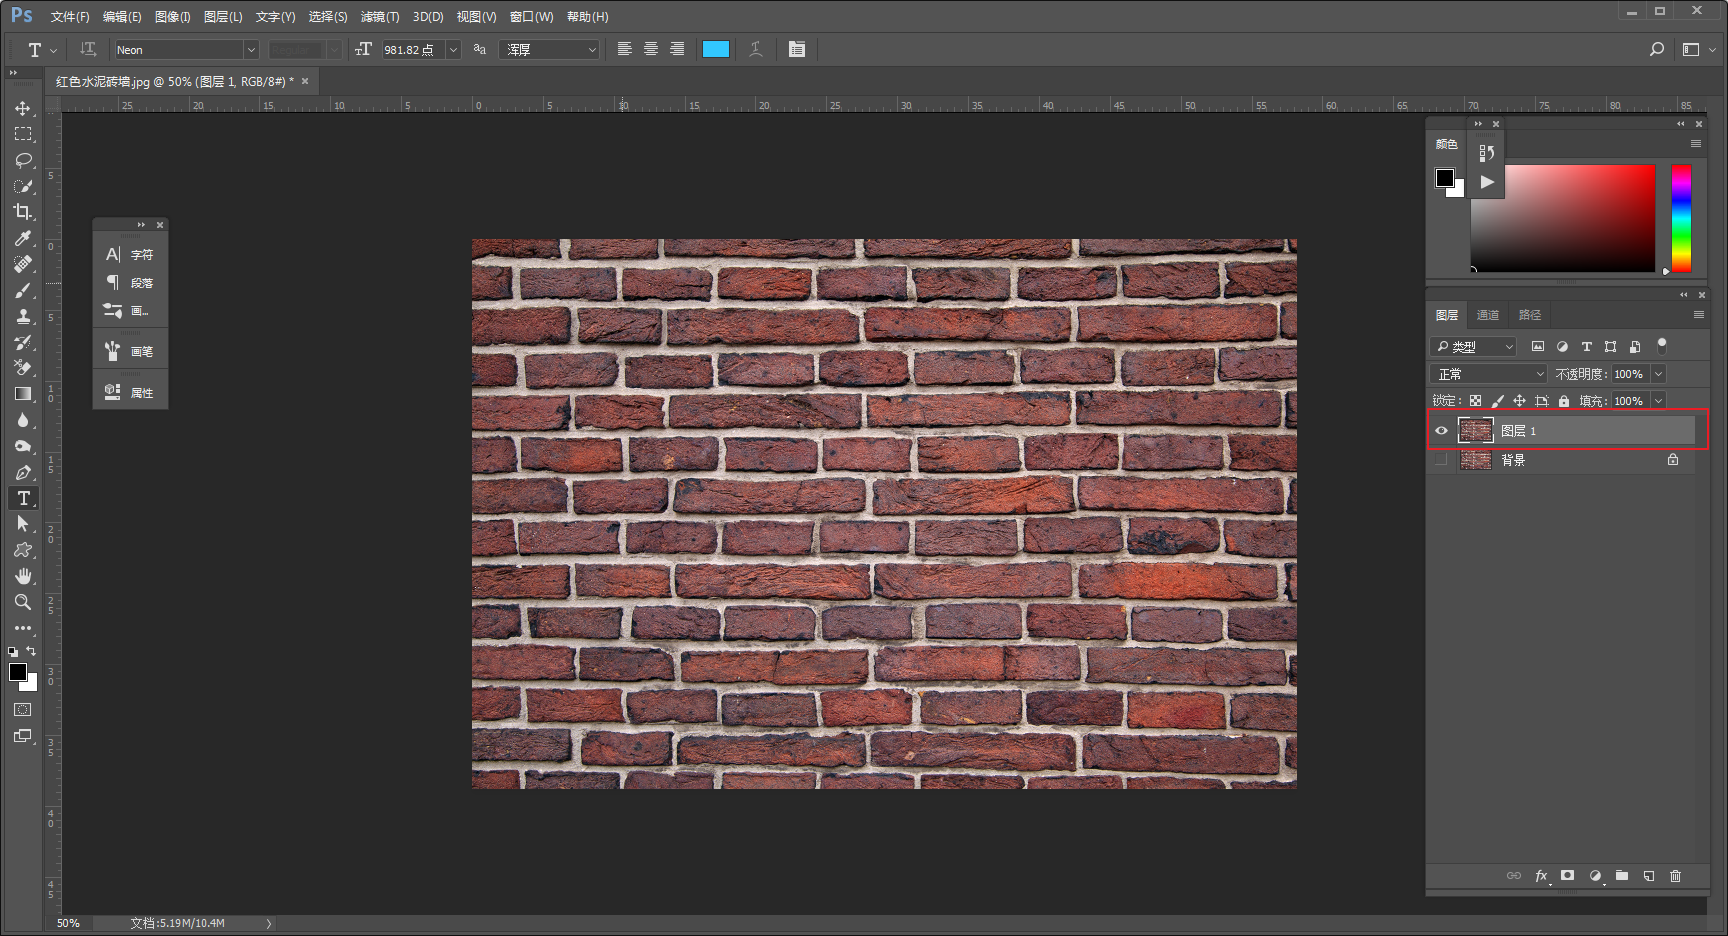Open the 属性 panel button
1728x936 pixels.
130,393
